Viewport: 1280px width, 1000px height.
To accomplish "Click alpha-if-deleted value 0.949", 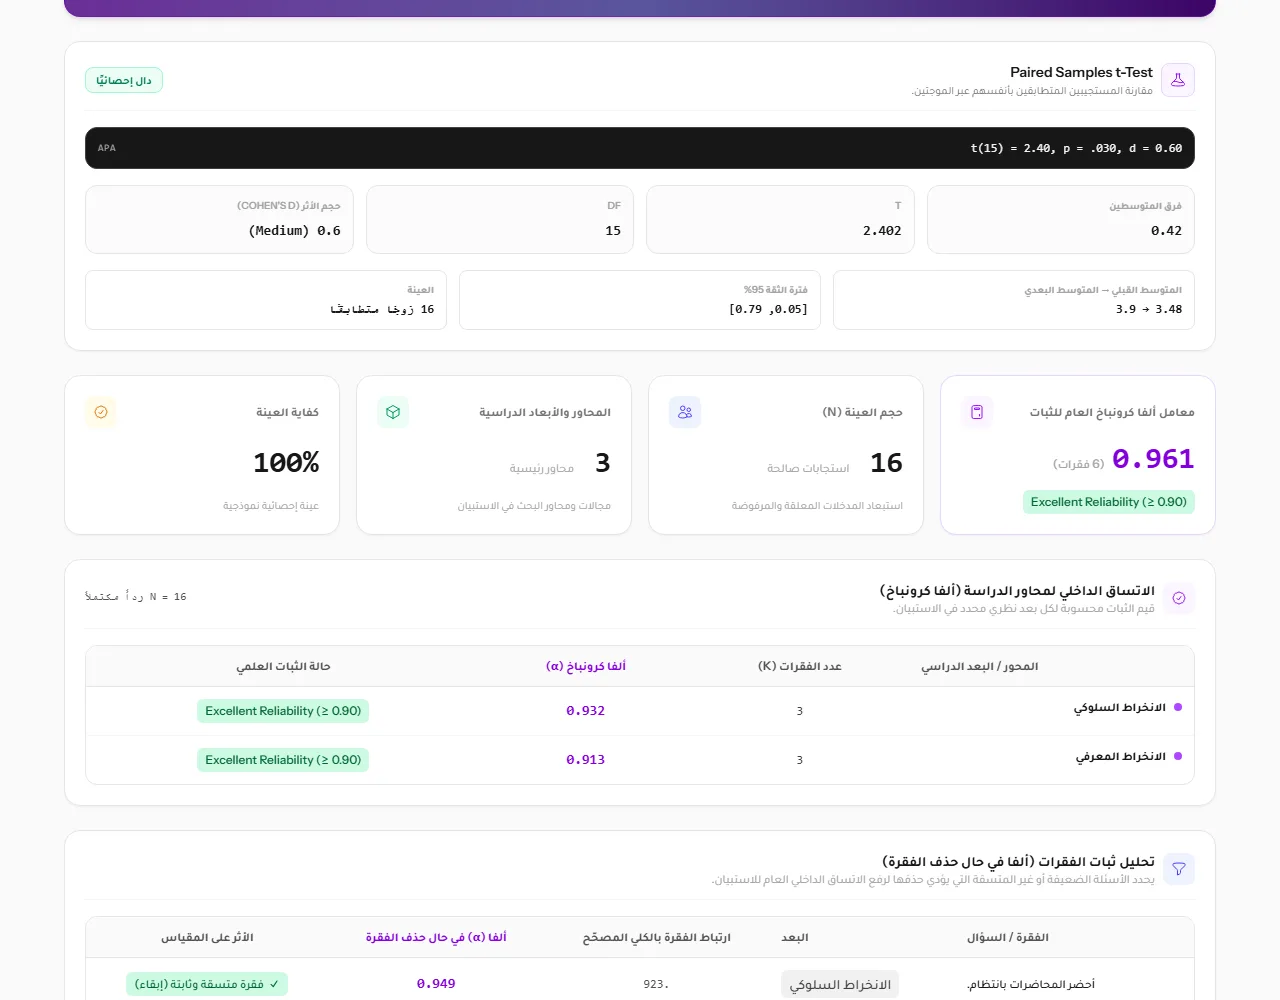I will (436, 984).
